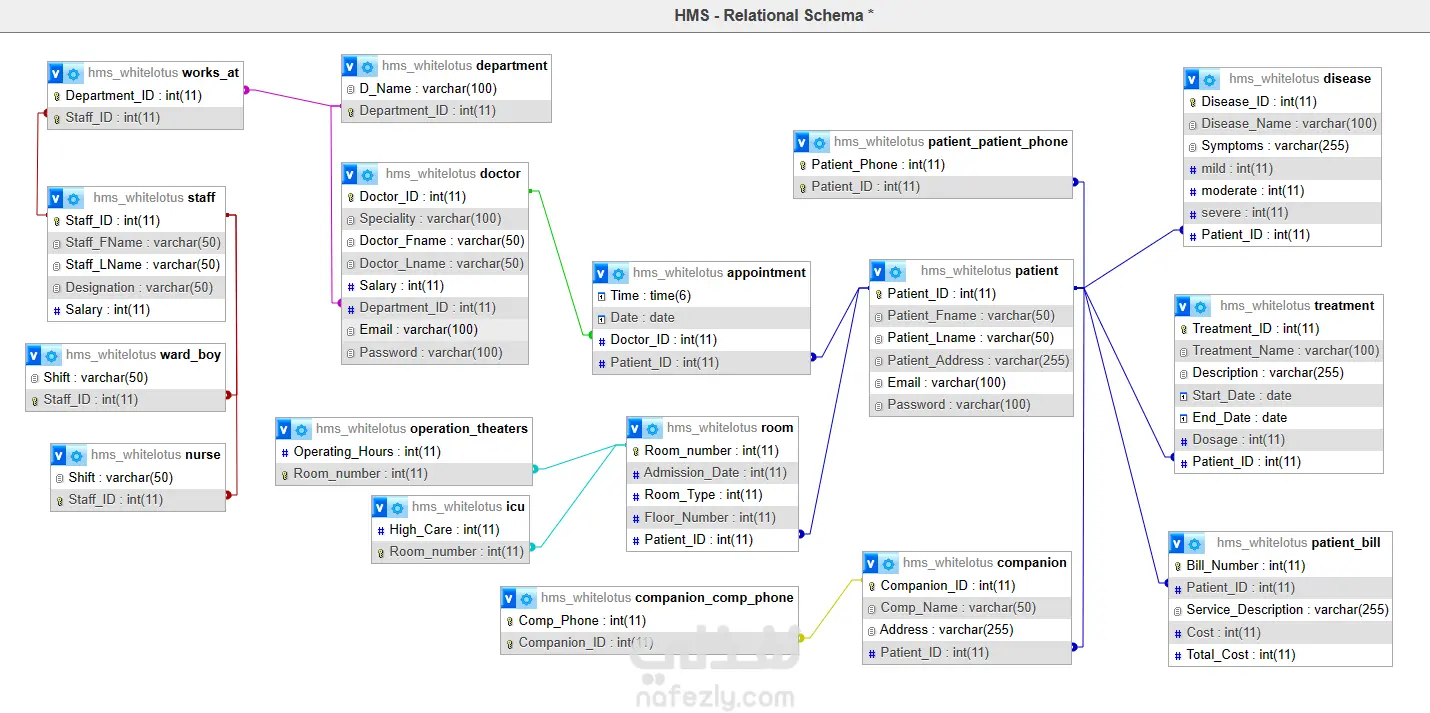Open the gear options of treatment table
The width and height of the screenshot is (1430, 713).
point(1201,306)
